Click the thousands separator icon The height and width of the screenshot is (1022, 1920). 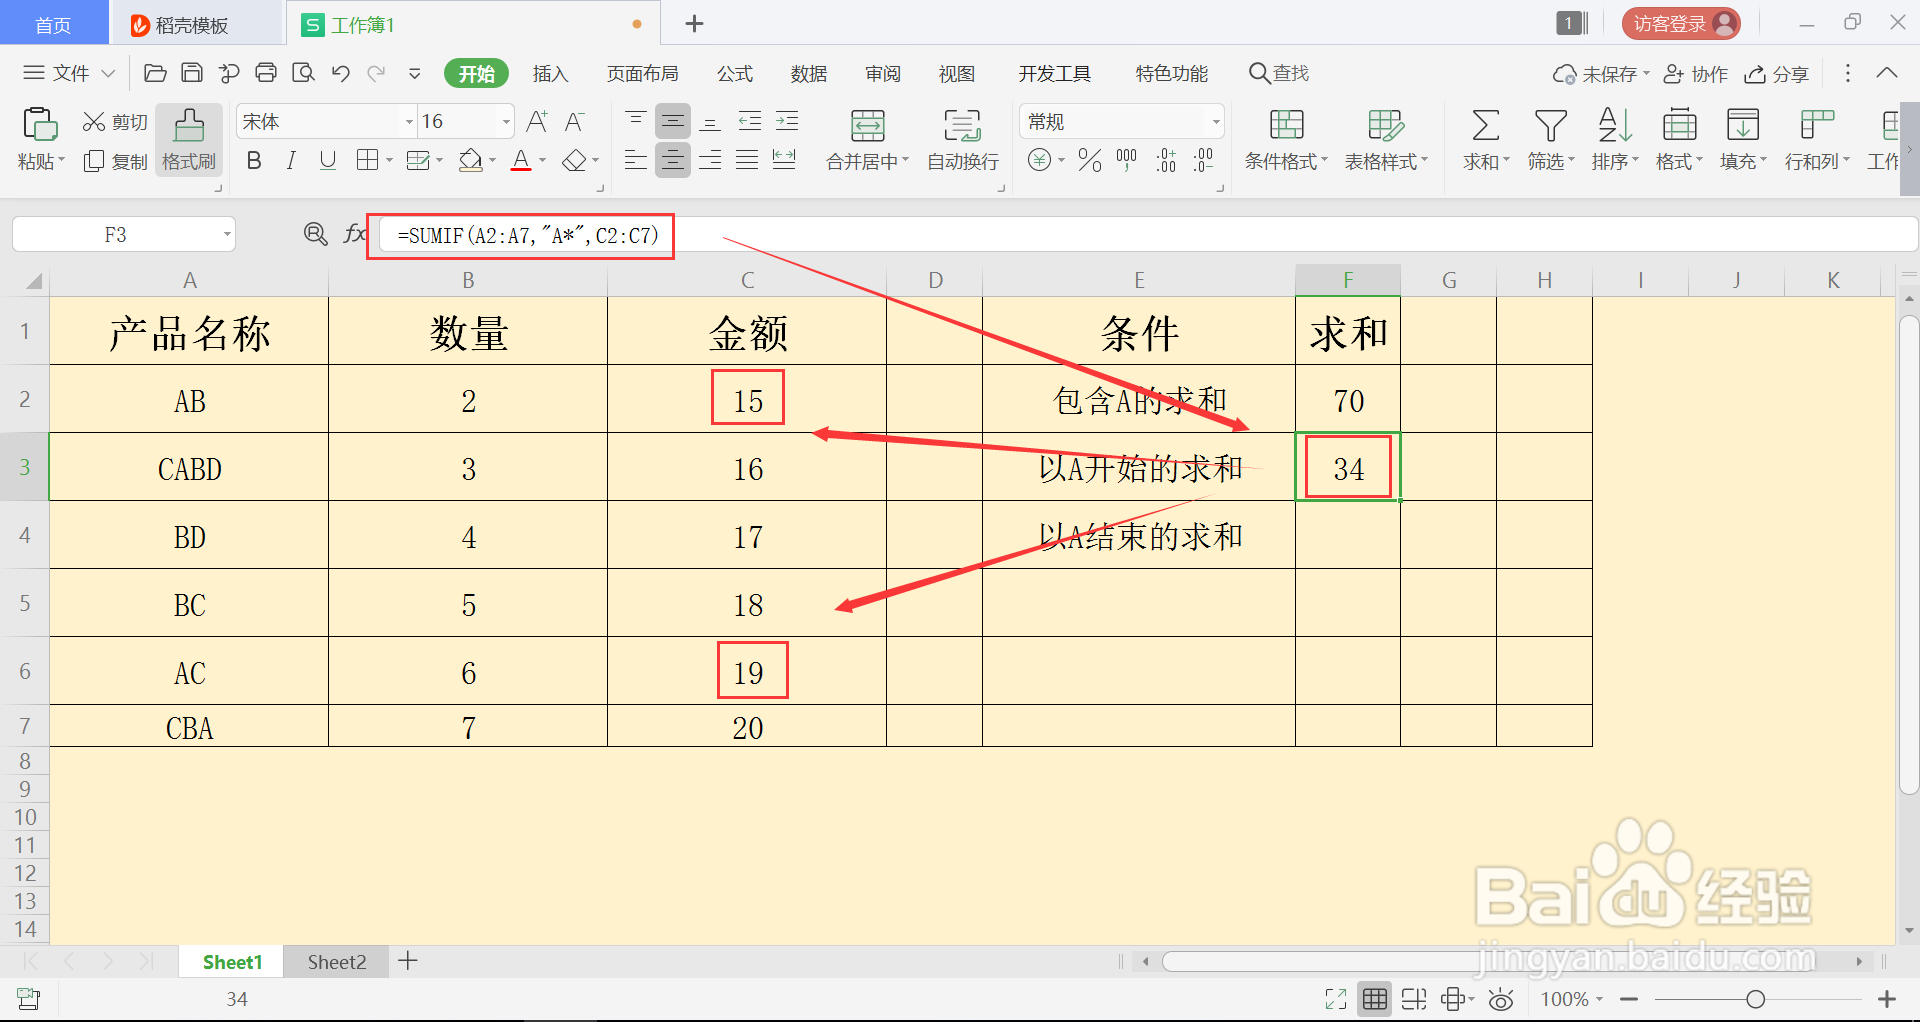[x=1127, y=160]
